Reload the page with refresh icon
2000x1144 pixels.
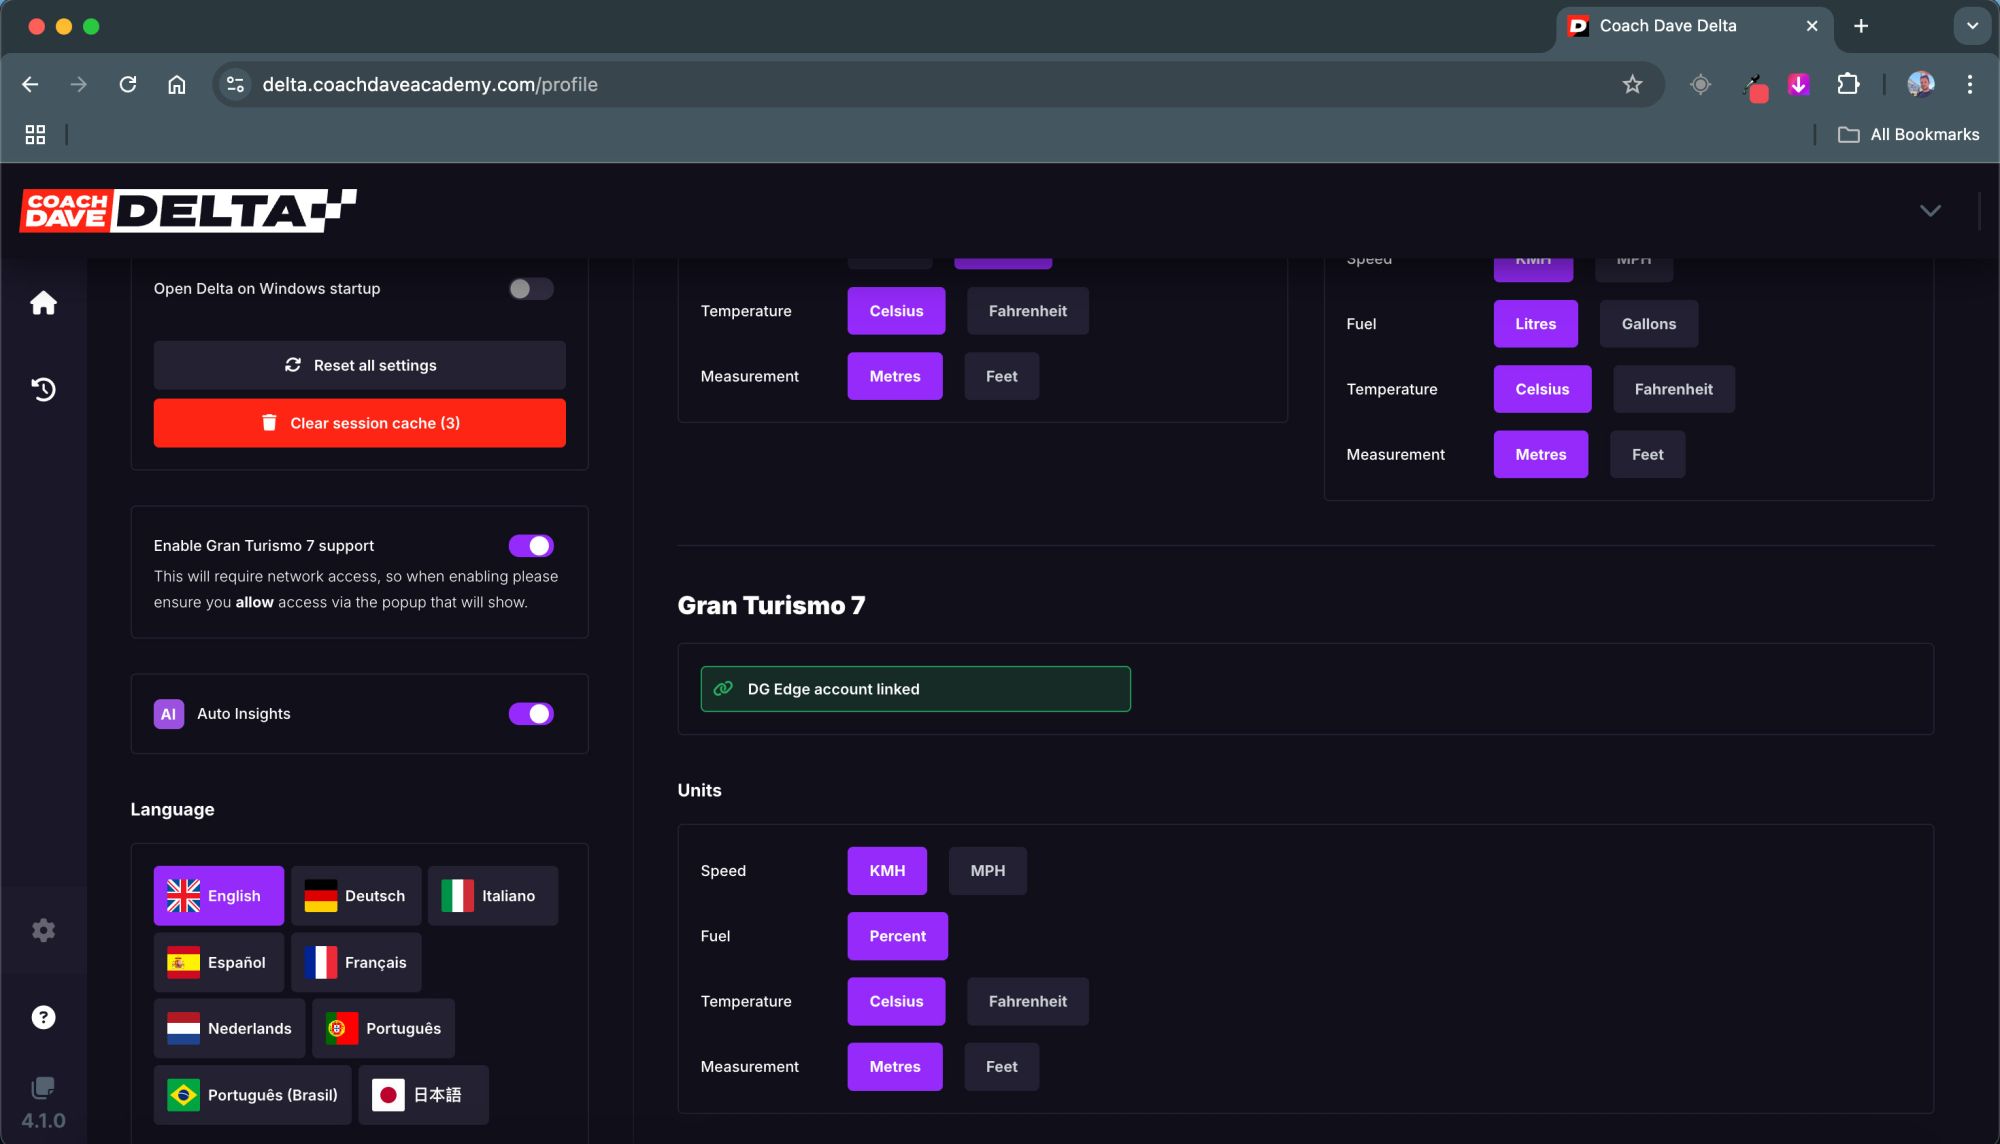click(128, 84)
